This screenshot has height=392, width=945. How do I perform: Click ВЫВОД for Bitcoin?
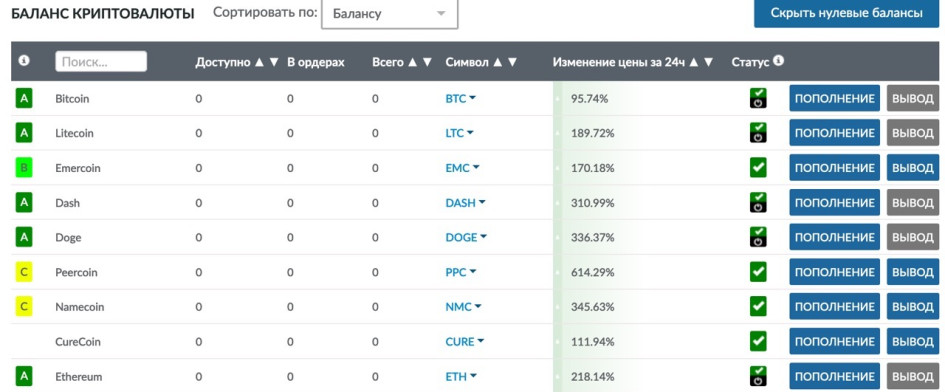click(912, 98)
